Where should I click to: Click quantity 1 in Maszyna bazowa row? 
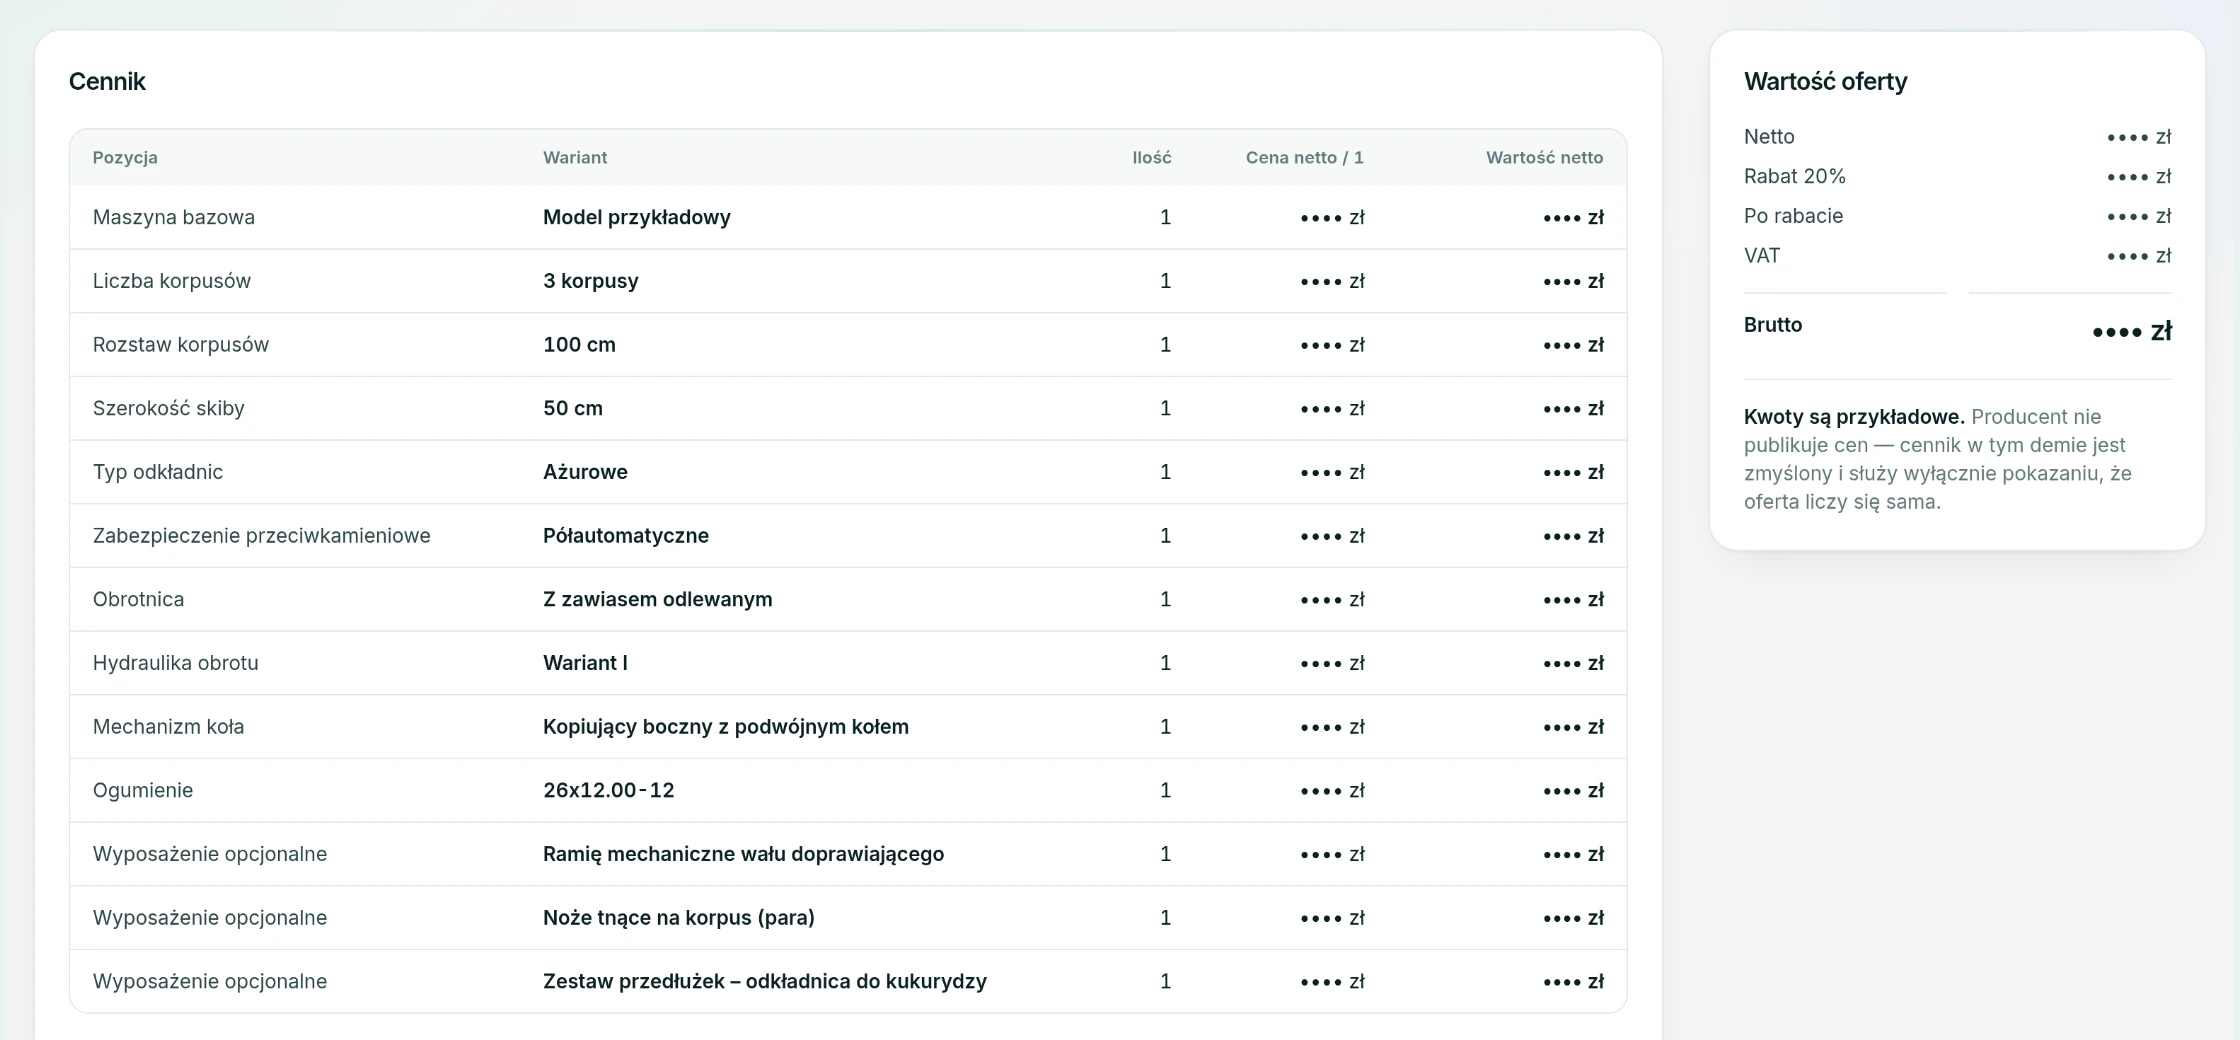tap(1165, 217)
